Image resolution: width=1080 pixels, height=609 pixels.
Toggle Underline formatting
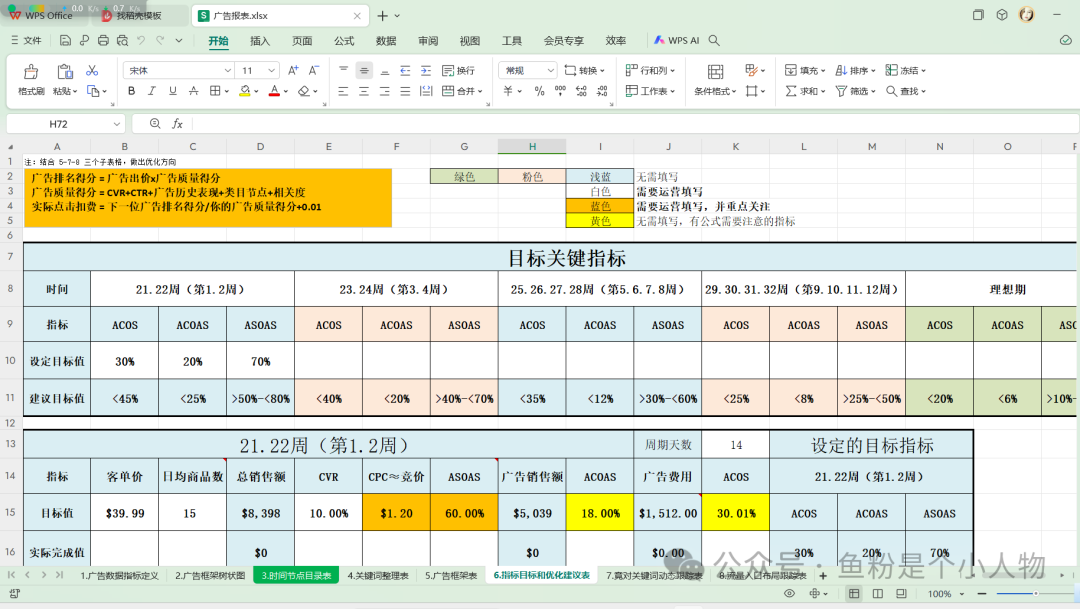point(173,91)
